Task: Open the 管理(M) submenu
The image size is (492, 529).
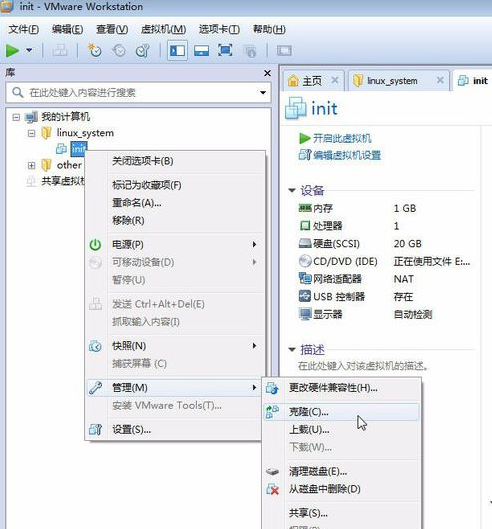Action: 175,388
